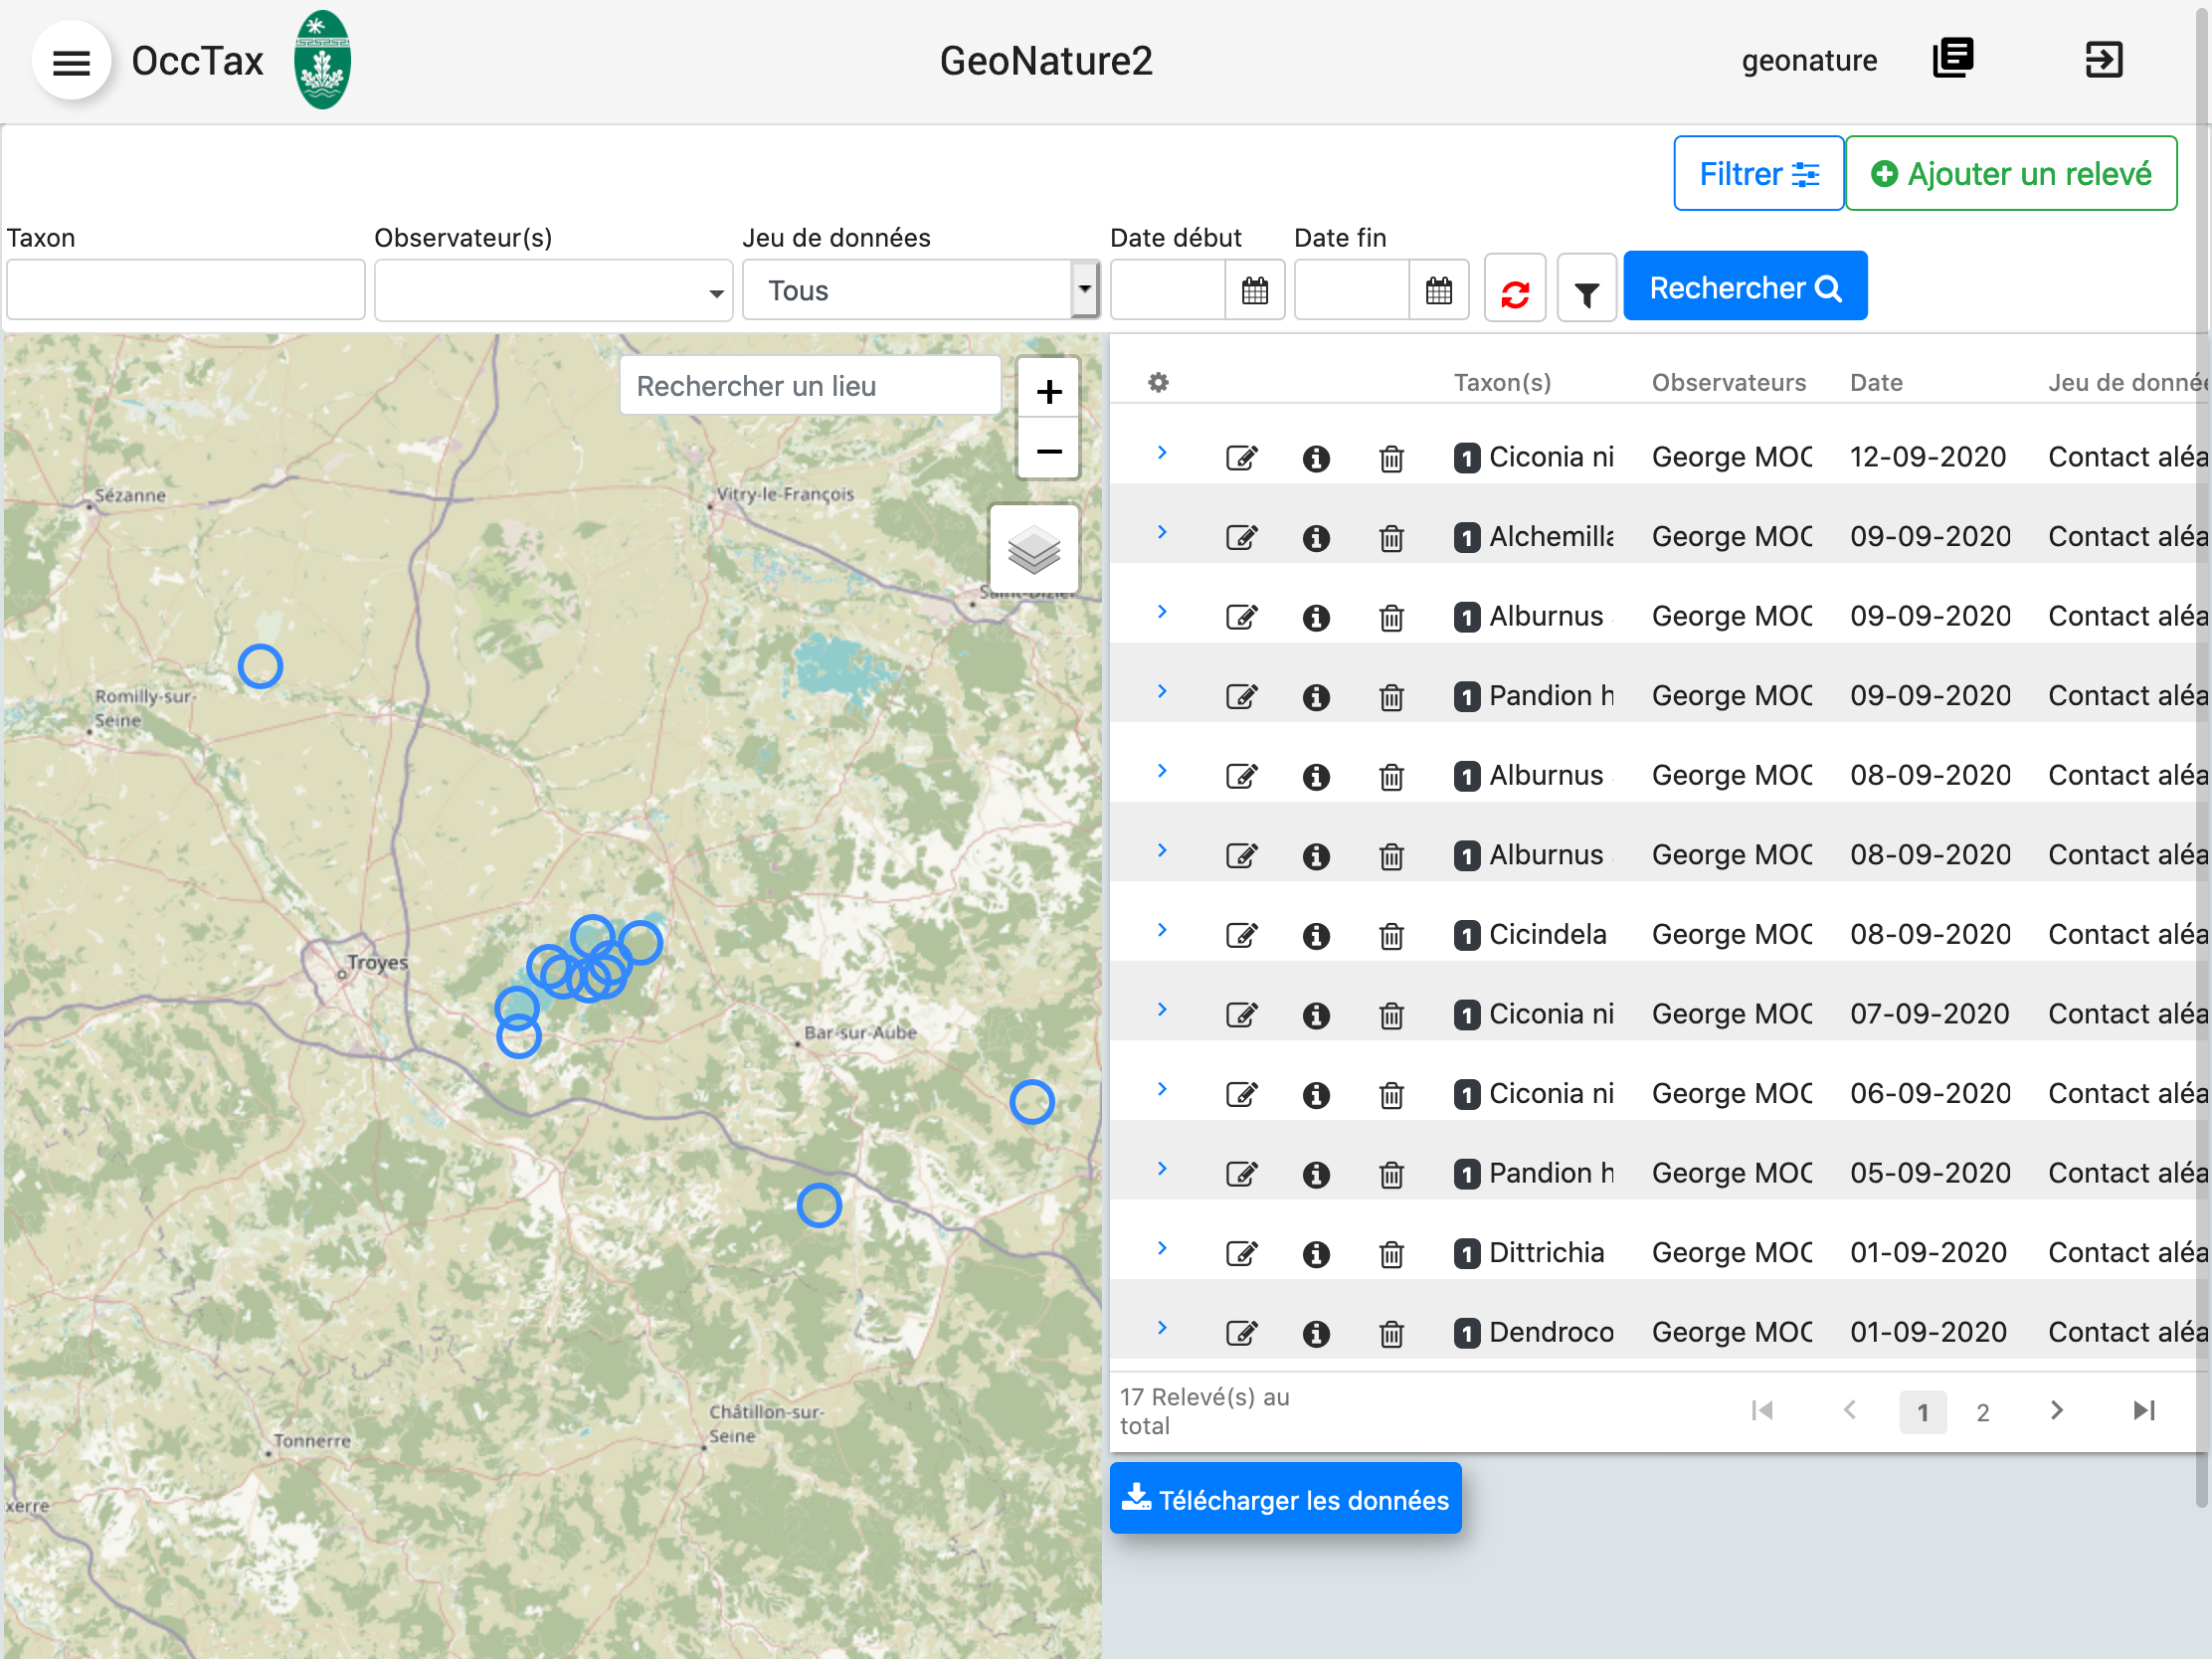Click the Rechercher un lieu field

tap(810, 386)
